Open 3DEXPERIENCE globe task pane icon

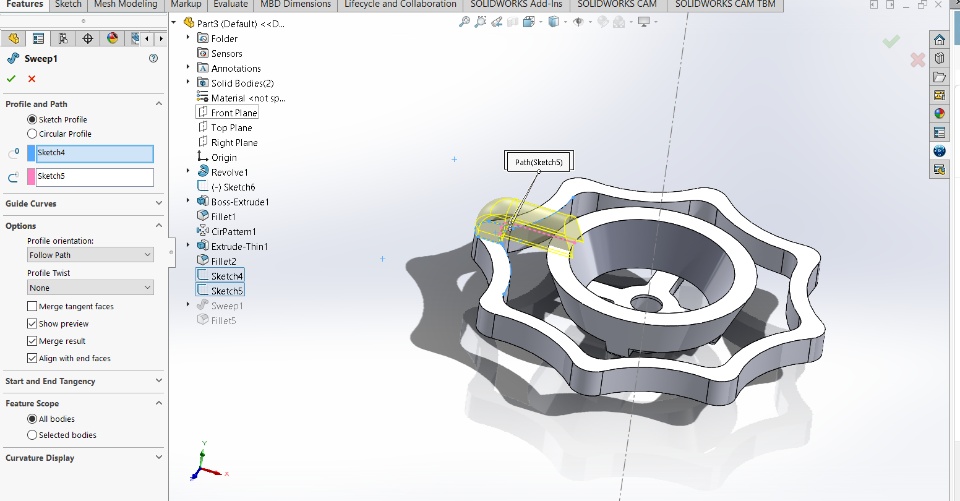click(939, 151)
